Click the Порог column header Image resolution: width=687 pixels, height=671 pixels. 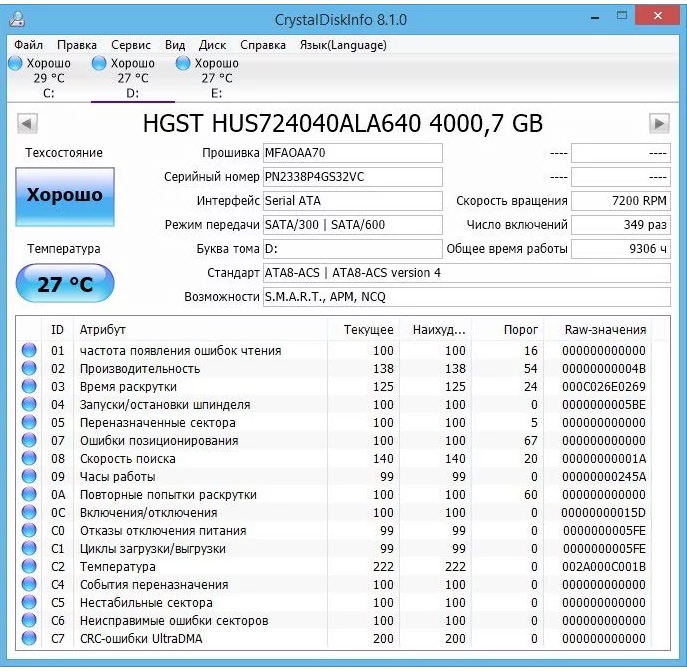[x=508, y=330]
